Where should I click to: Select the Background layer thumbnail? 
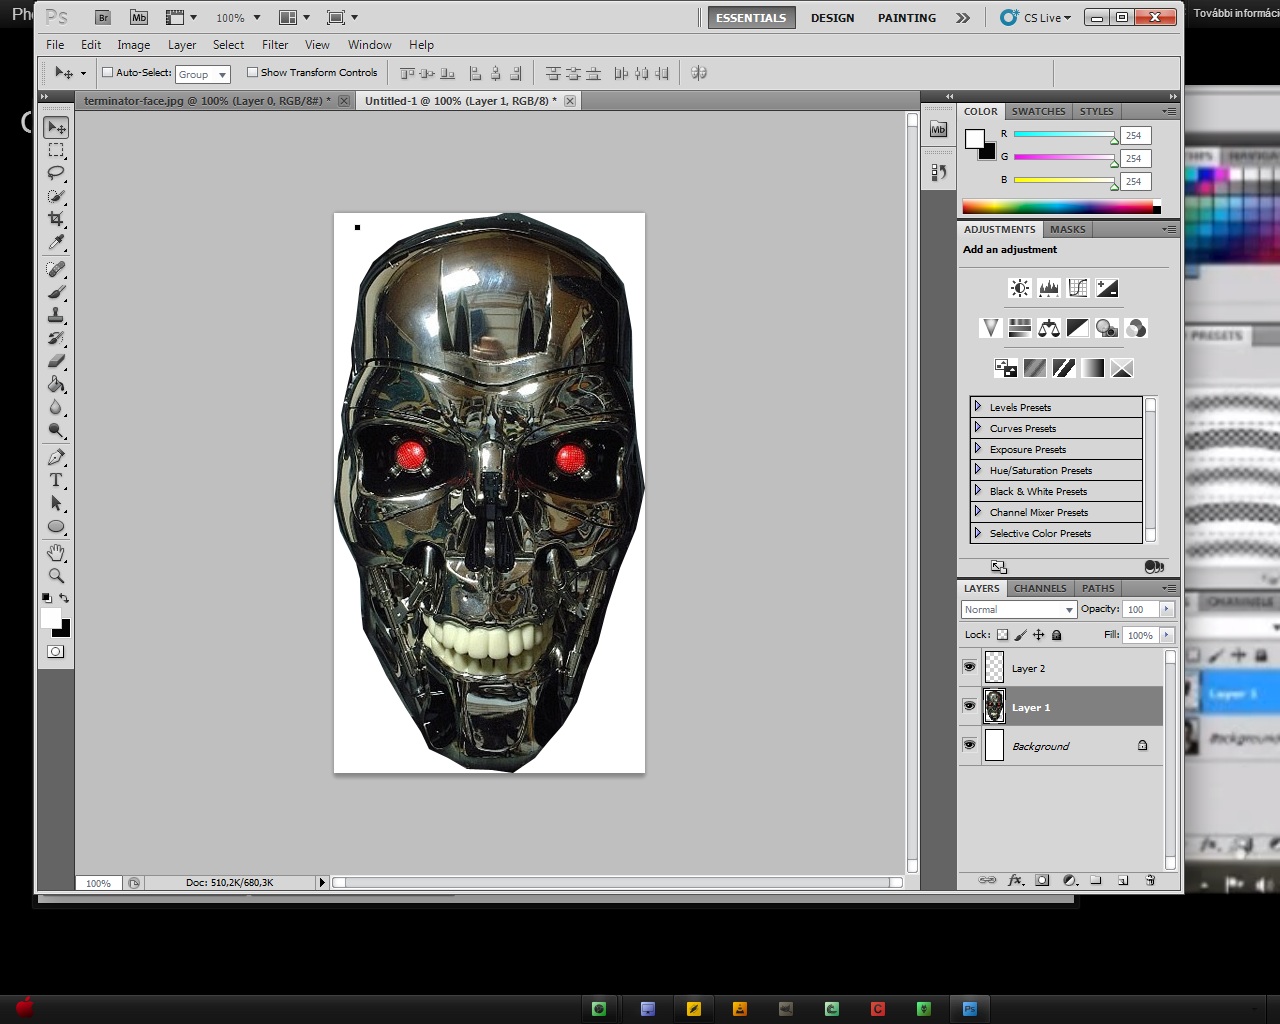994,746
